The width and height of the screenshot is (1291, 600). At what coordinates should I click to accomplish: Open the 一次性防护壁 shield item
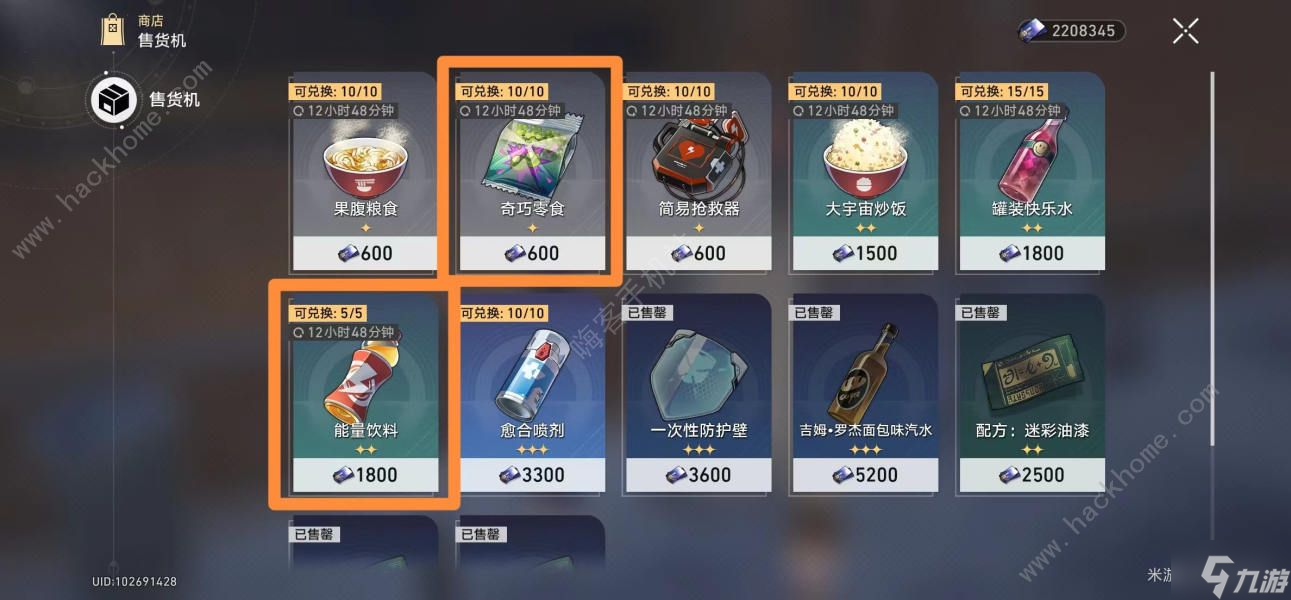coord(698,393)
